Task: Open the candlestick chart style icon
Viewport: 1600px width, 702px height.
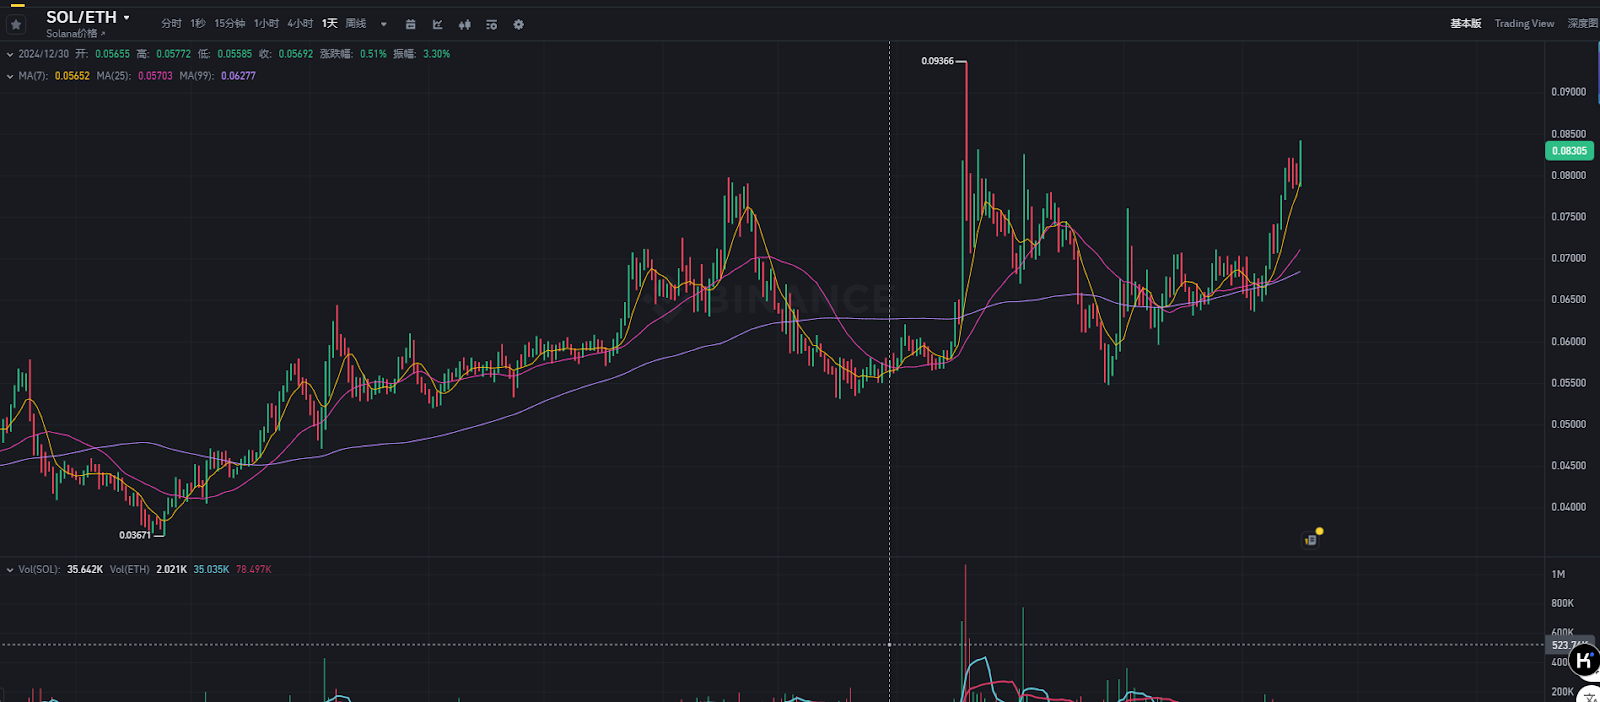Action: coord(464,25)
